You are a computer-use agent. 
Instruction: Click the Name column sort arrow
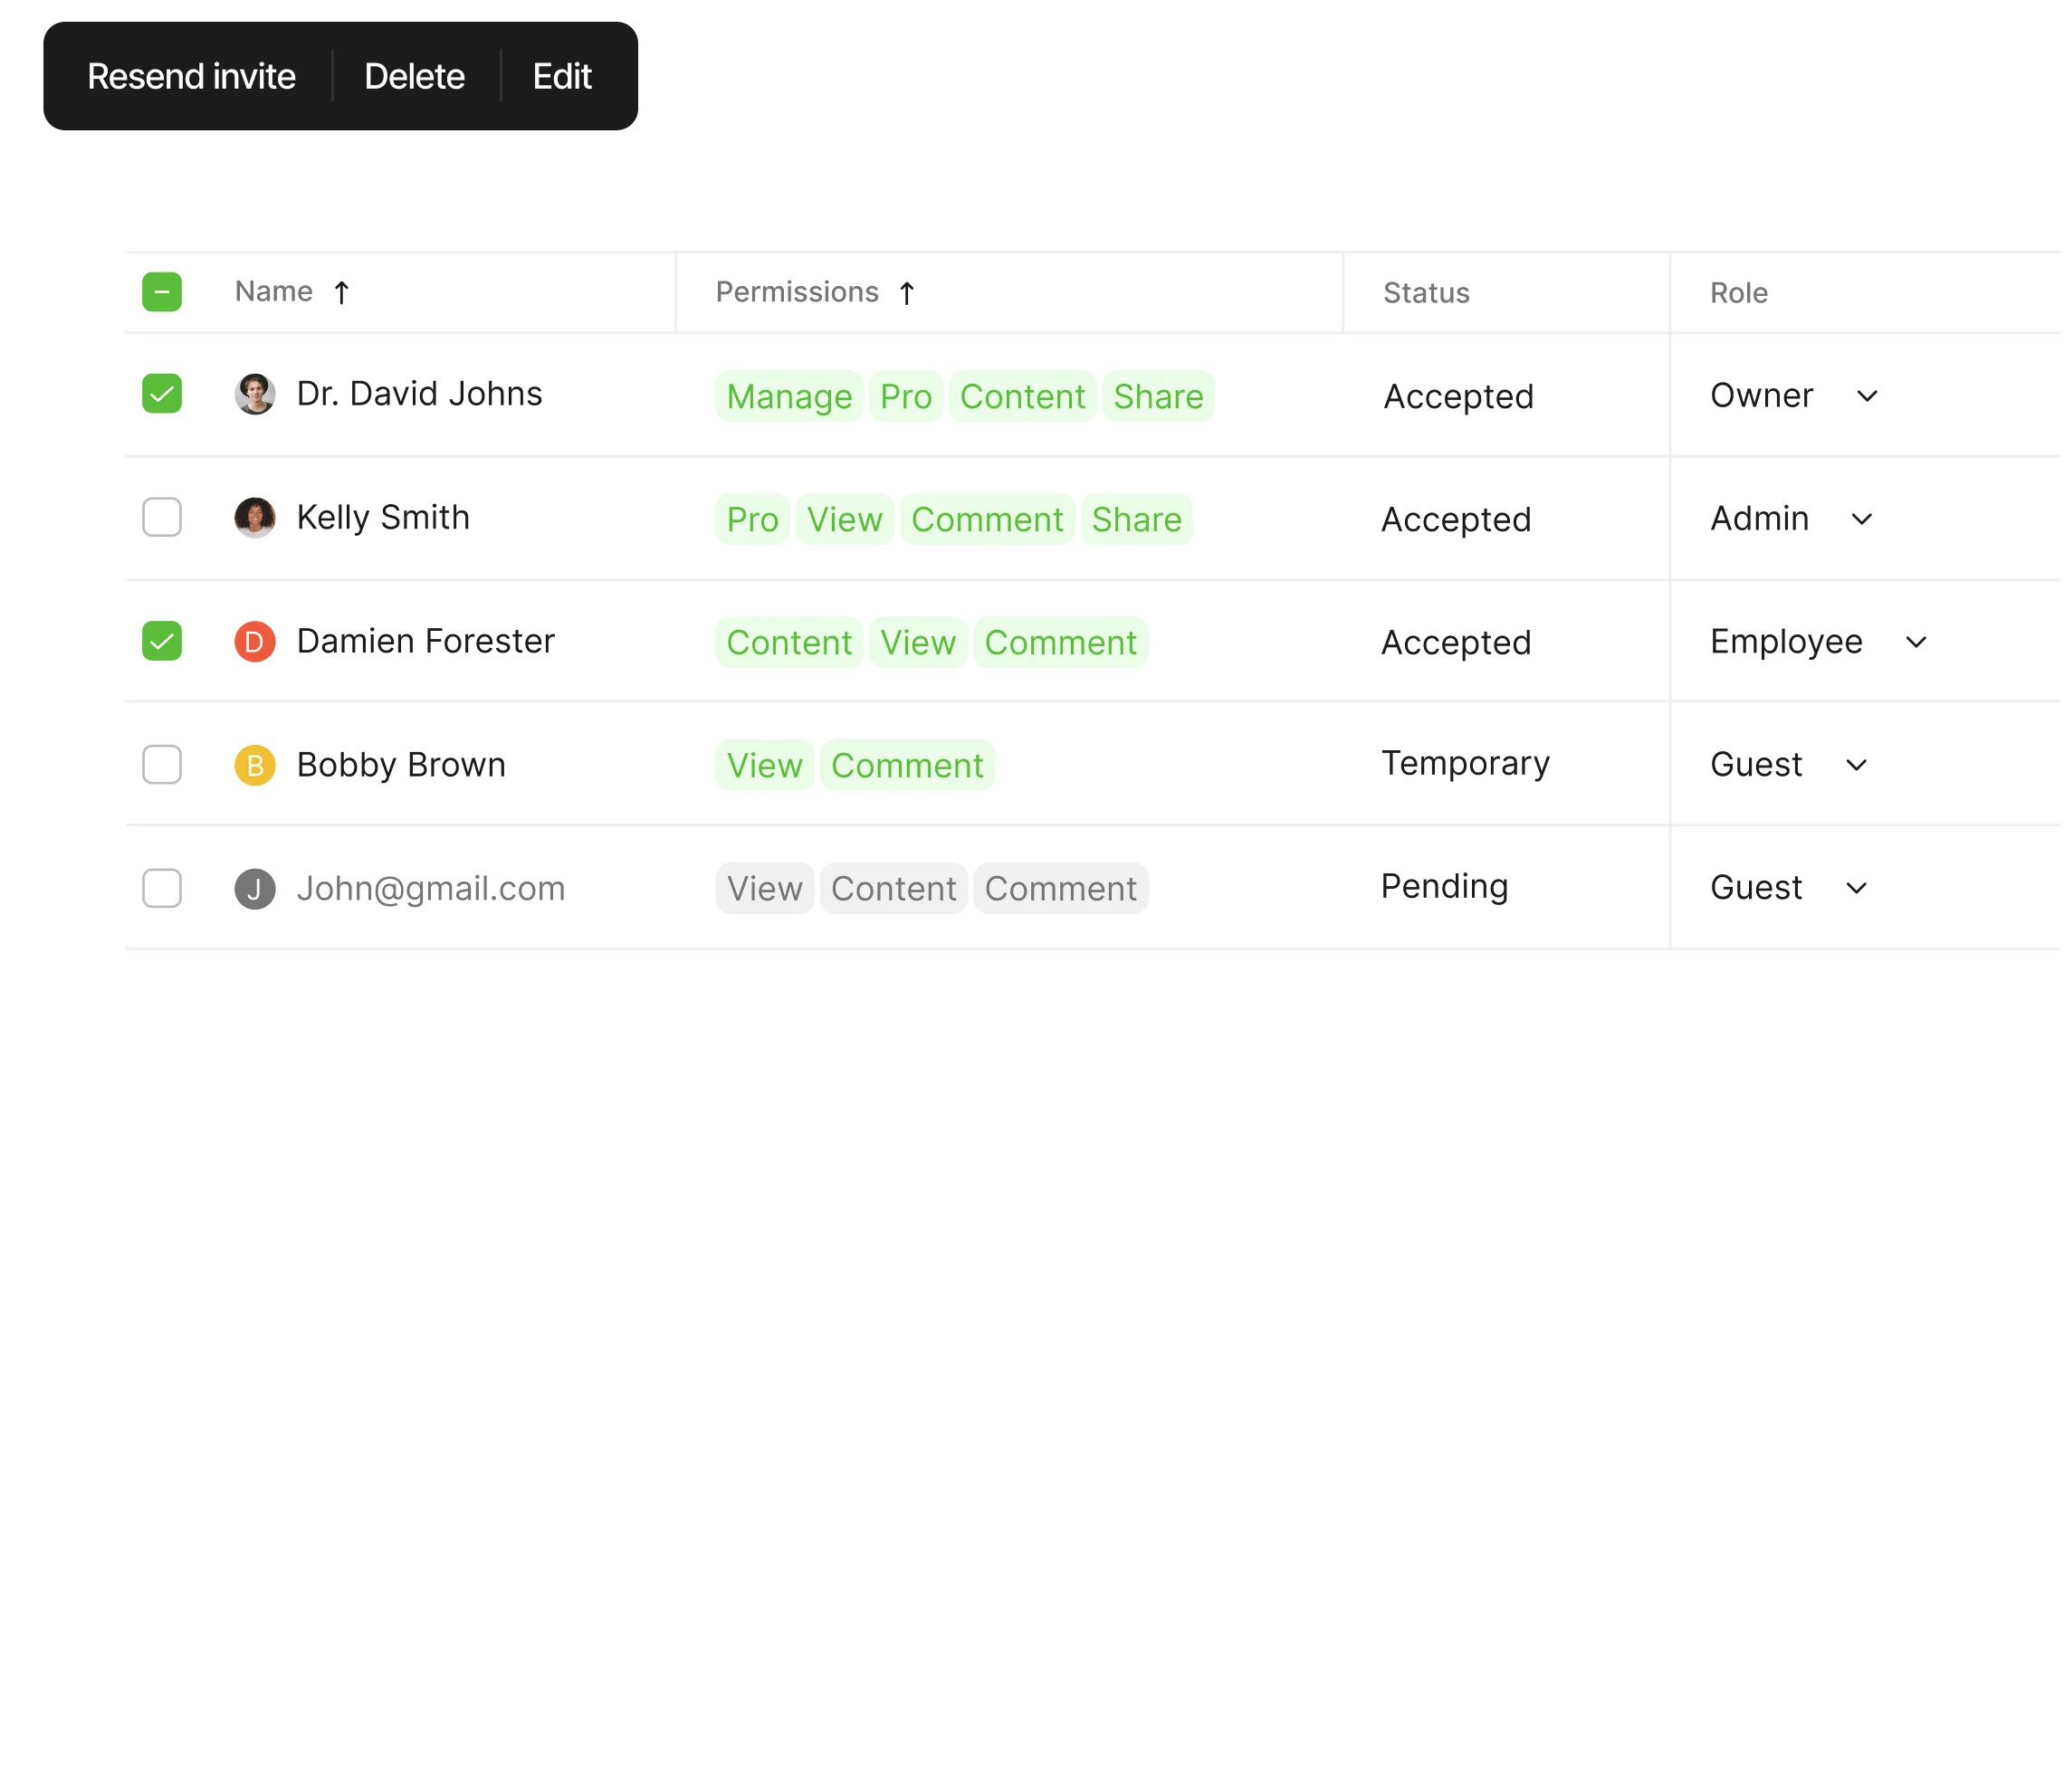pyautogui.click(x=341, y=293)
